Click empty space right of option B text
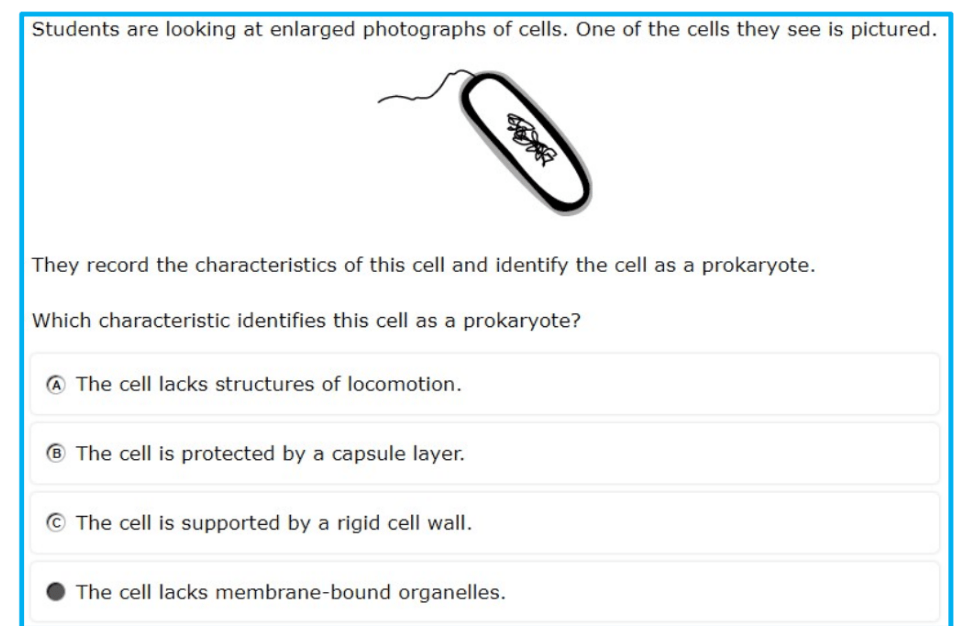Image resolution: width=959 pixels, height=626 pixels. 700,454
